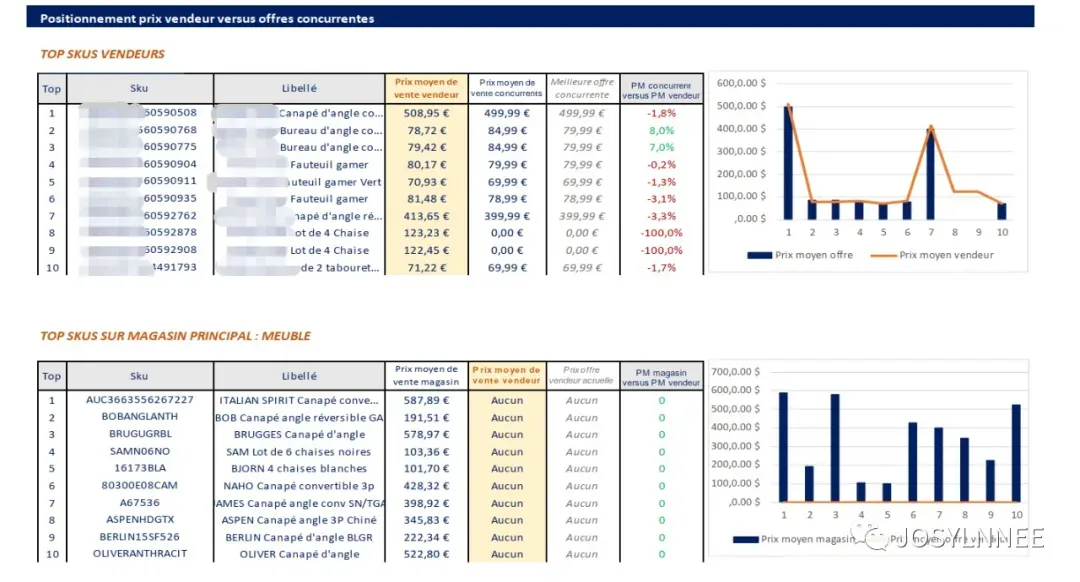Click the 'Libellé' header in the second table
This screenshot has height=582, width=1080.
click(x=299, y=376)
